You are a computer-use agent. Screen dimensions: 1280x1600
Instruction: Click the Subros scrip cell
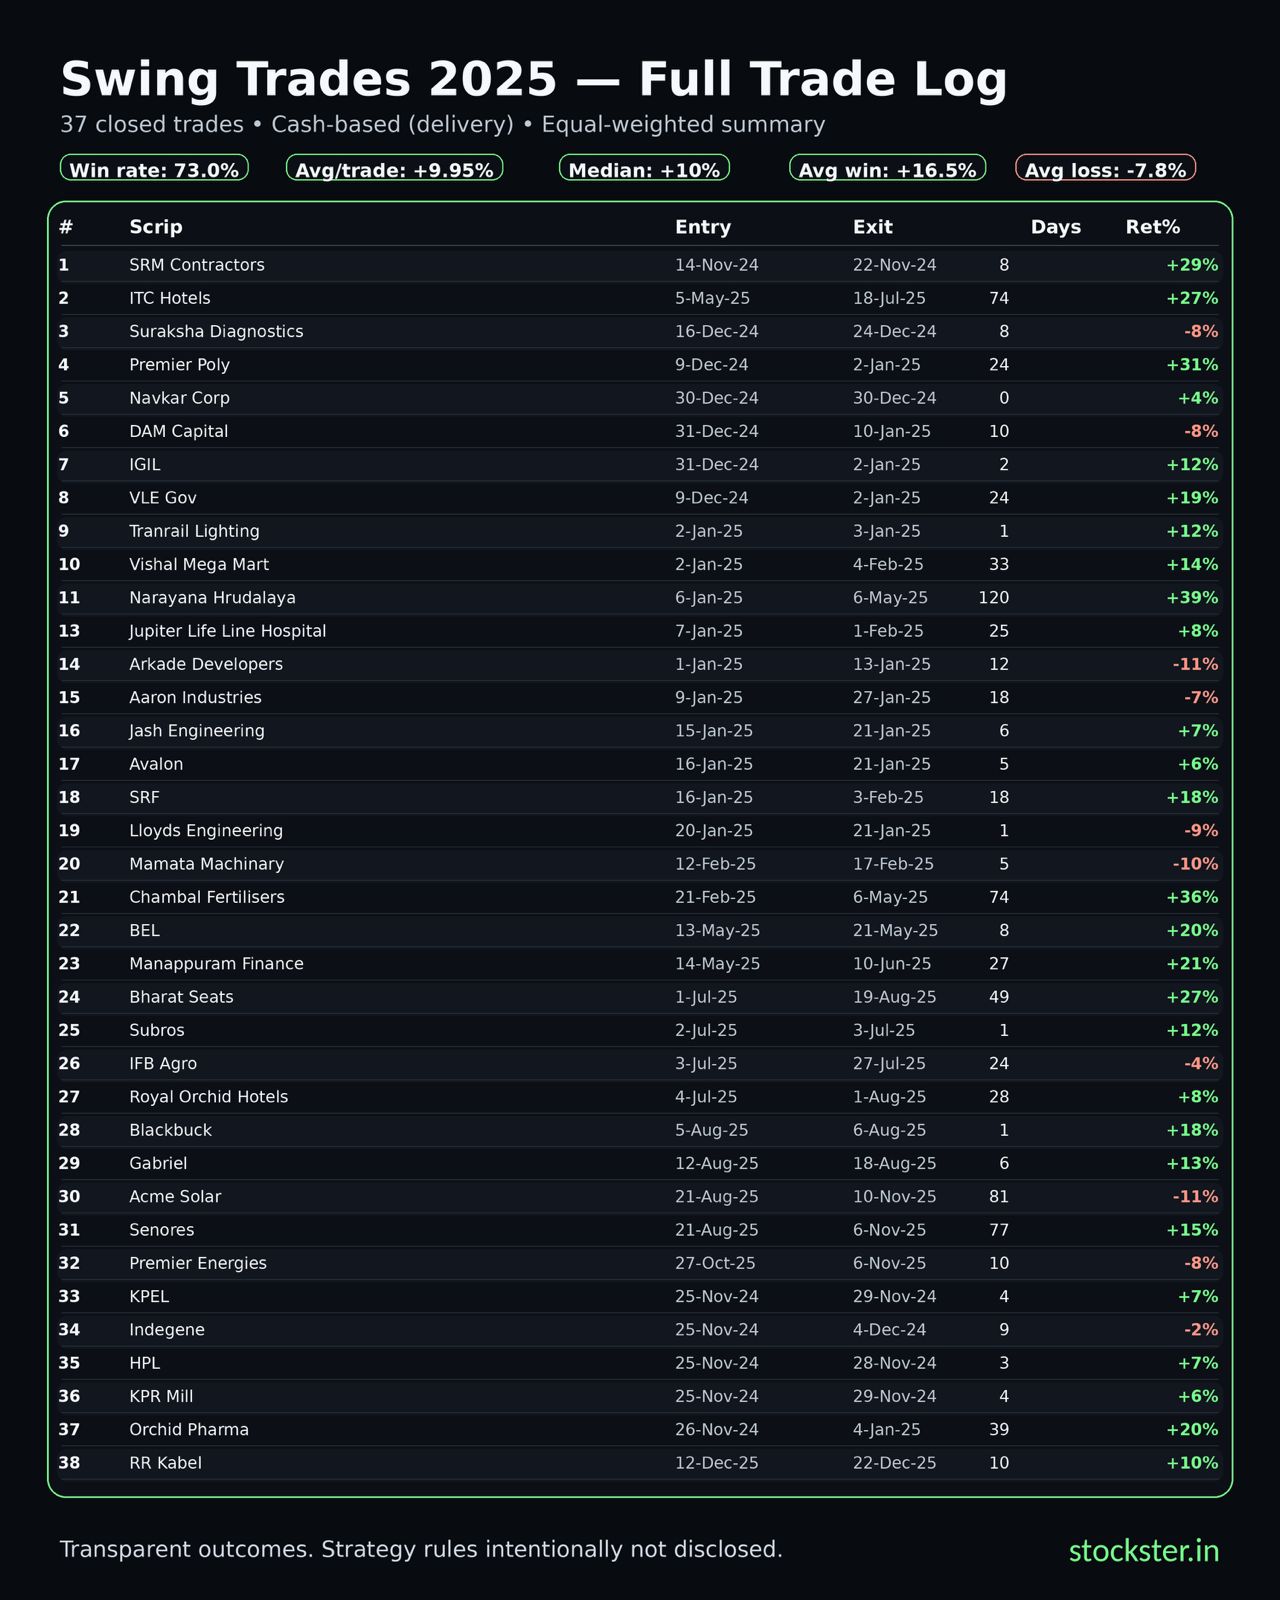pyautogui.click(x=157, y=1030)
